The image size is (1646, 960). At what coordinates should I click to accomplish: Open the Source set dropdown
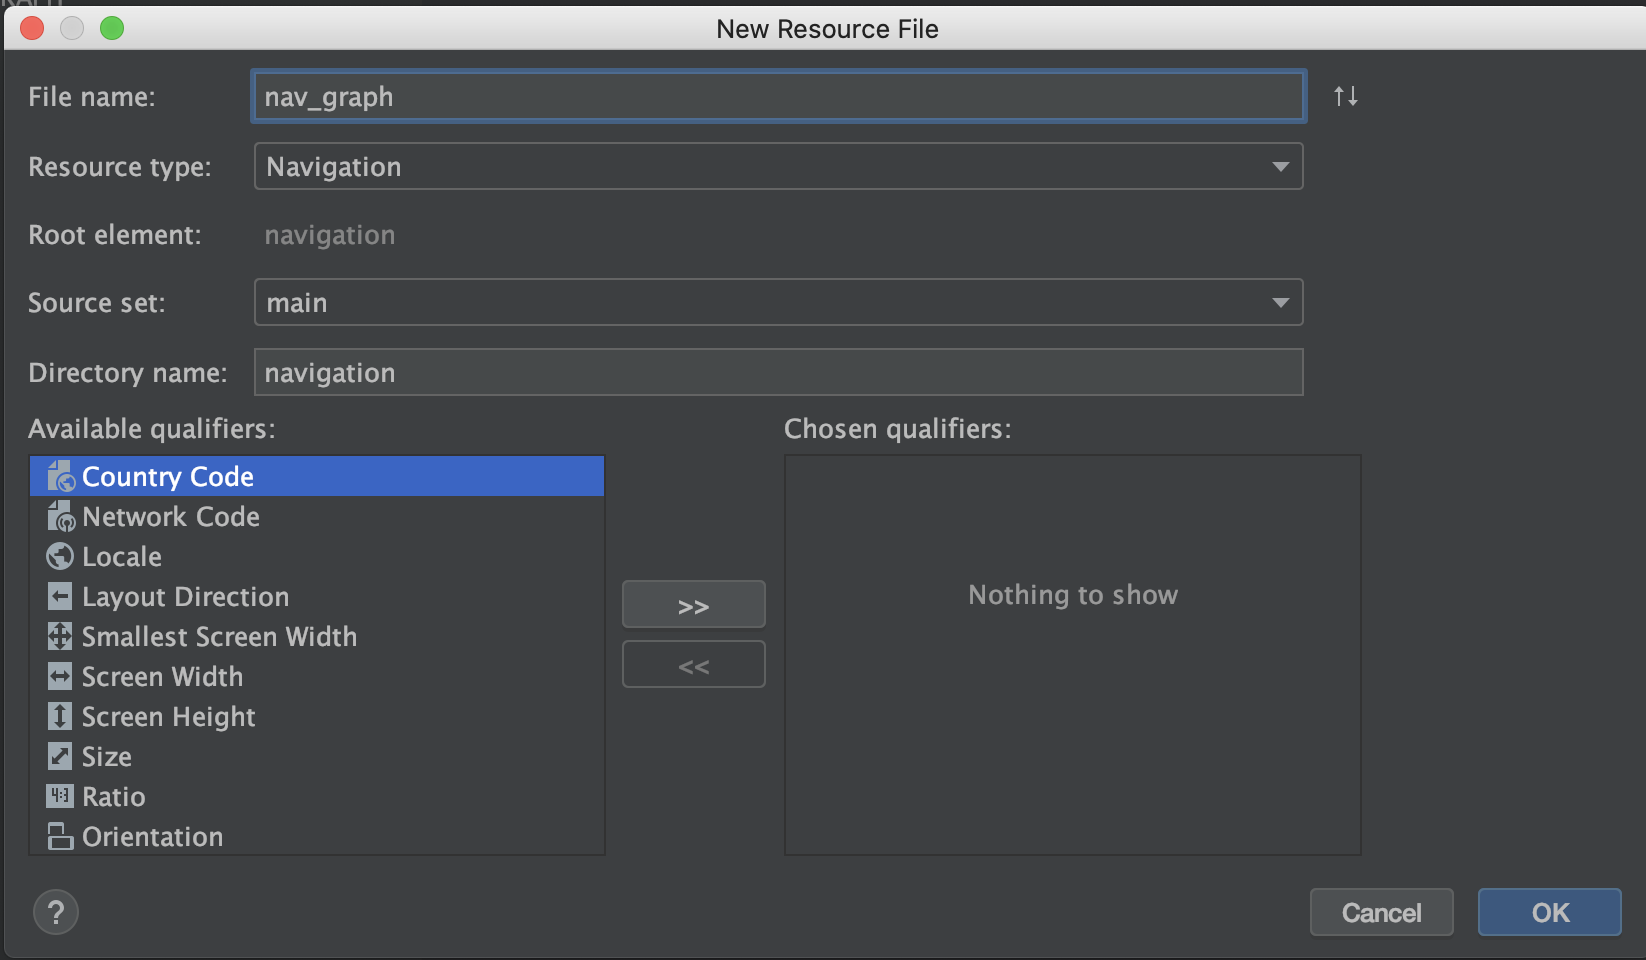[778, 302]
